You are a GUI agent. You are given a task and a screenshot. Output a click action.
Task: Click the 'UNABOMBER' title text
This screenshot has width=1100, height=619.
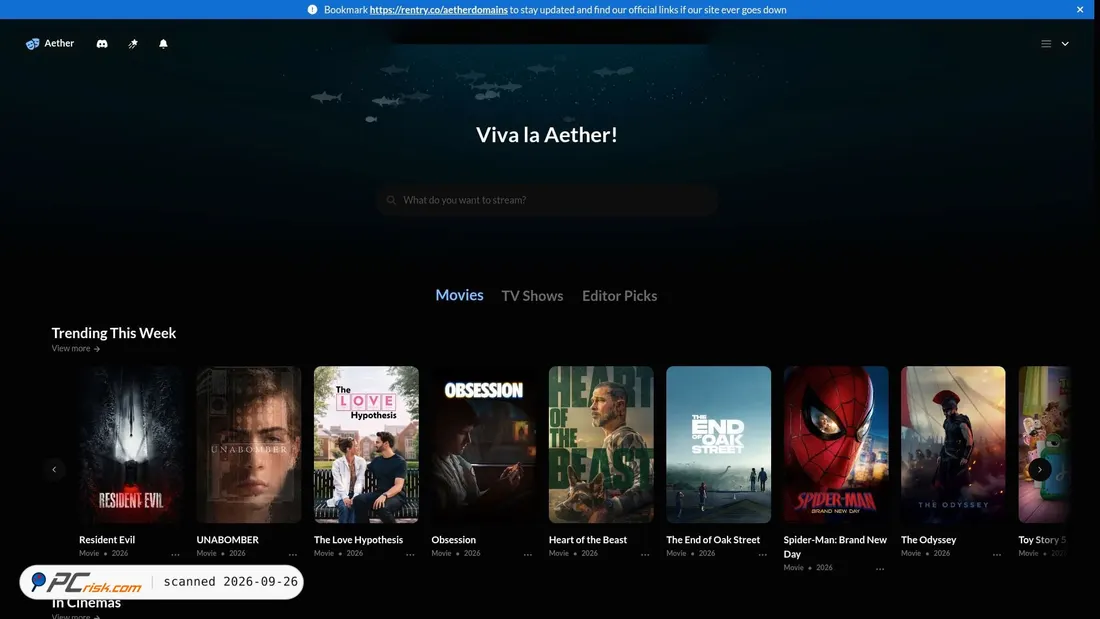coord(227,540)
